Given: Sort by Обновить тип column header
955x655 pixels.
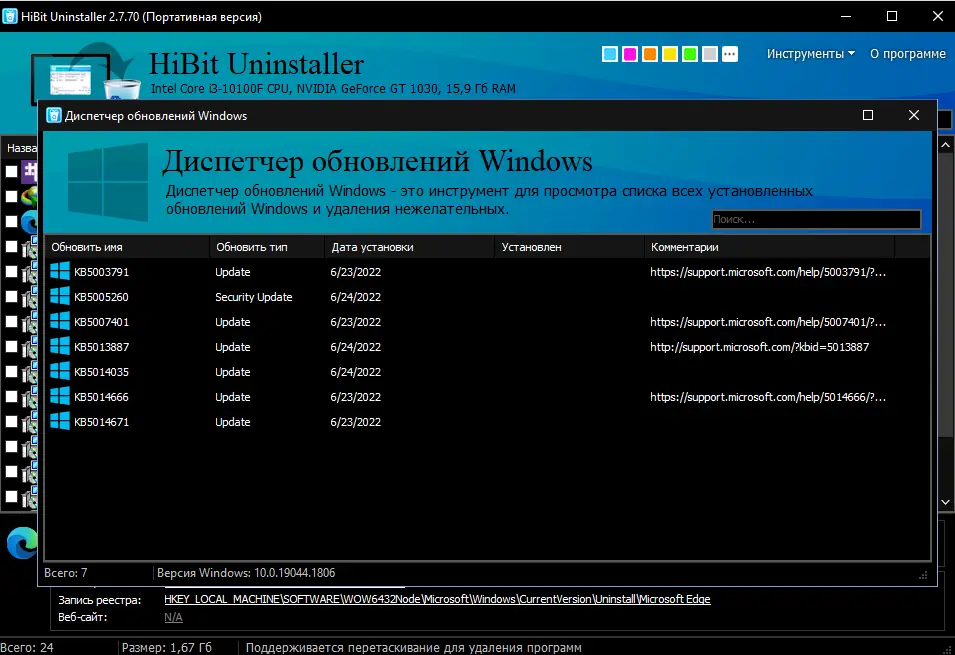Looking at the screenshot, I should tap(267, 247).
